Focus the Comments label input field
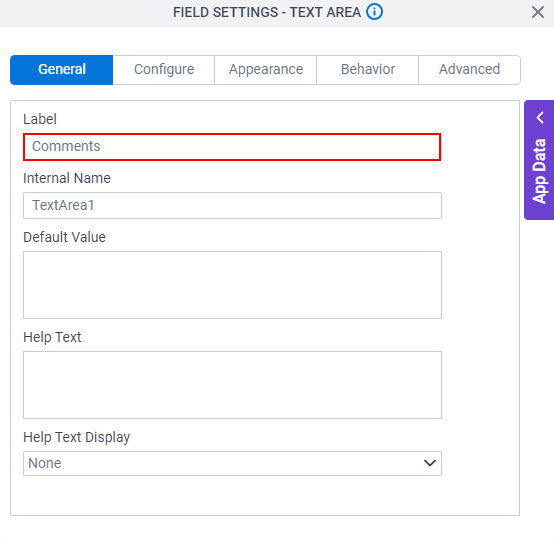The image size is (554, 542). 232,147
